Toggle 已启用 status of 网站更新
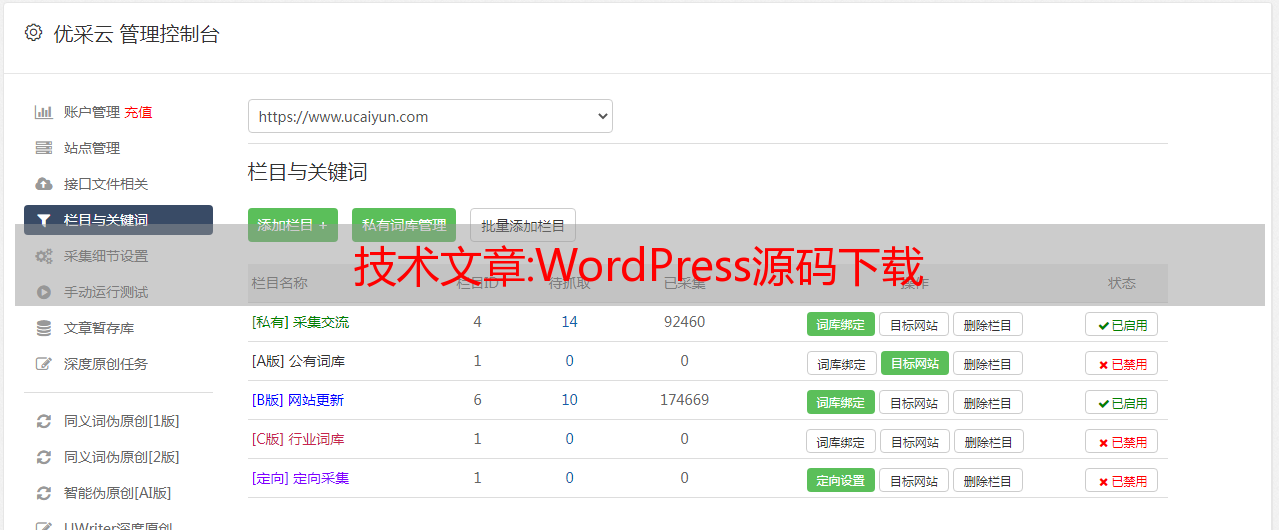The image size is (1279, 530). coord(1122,402)
